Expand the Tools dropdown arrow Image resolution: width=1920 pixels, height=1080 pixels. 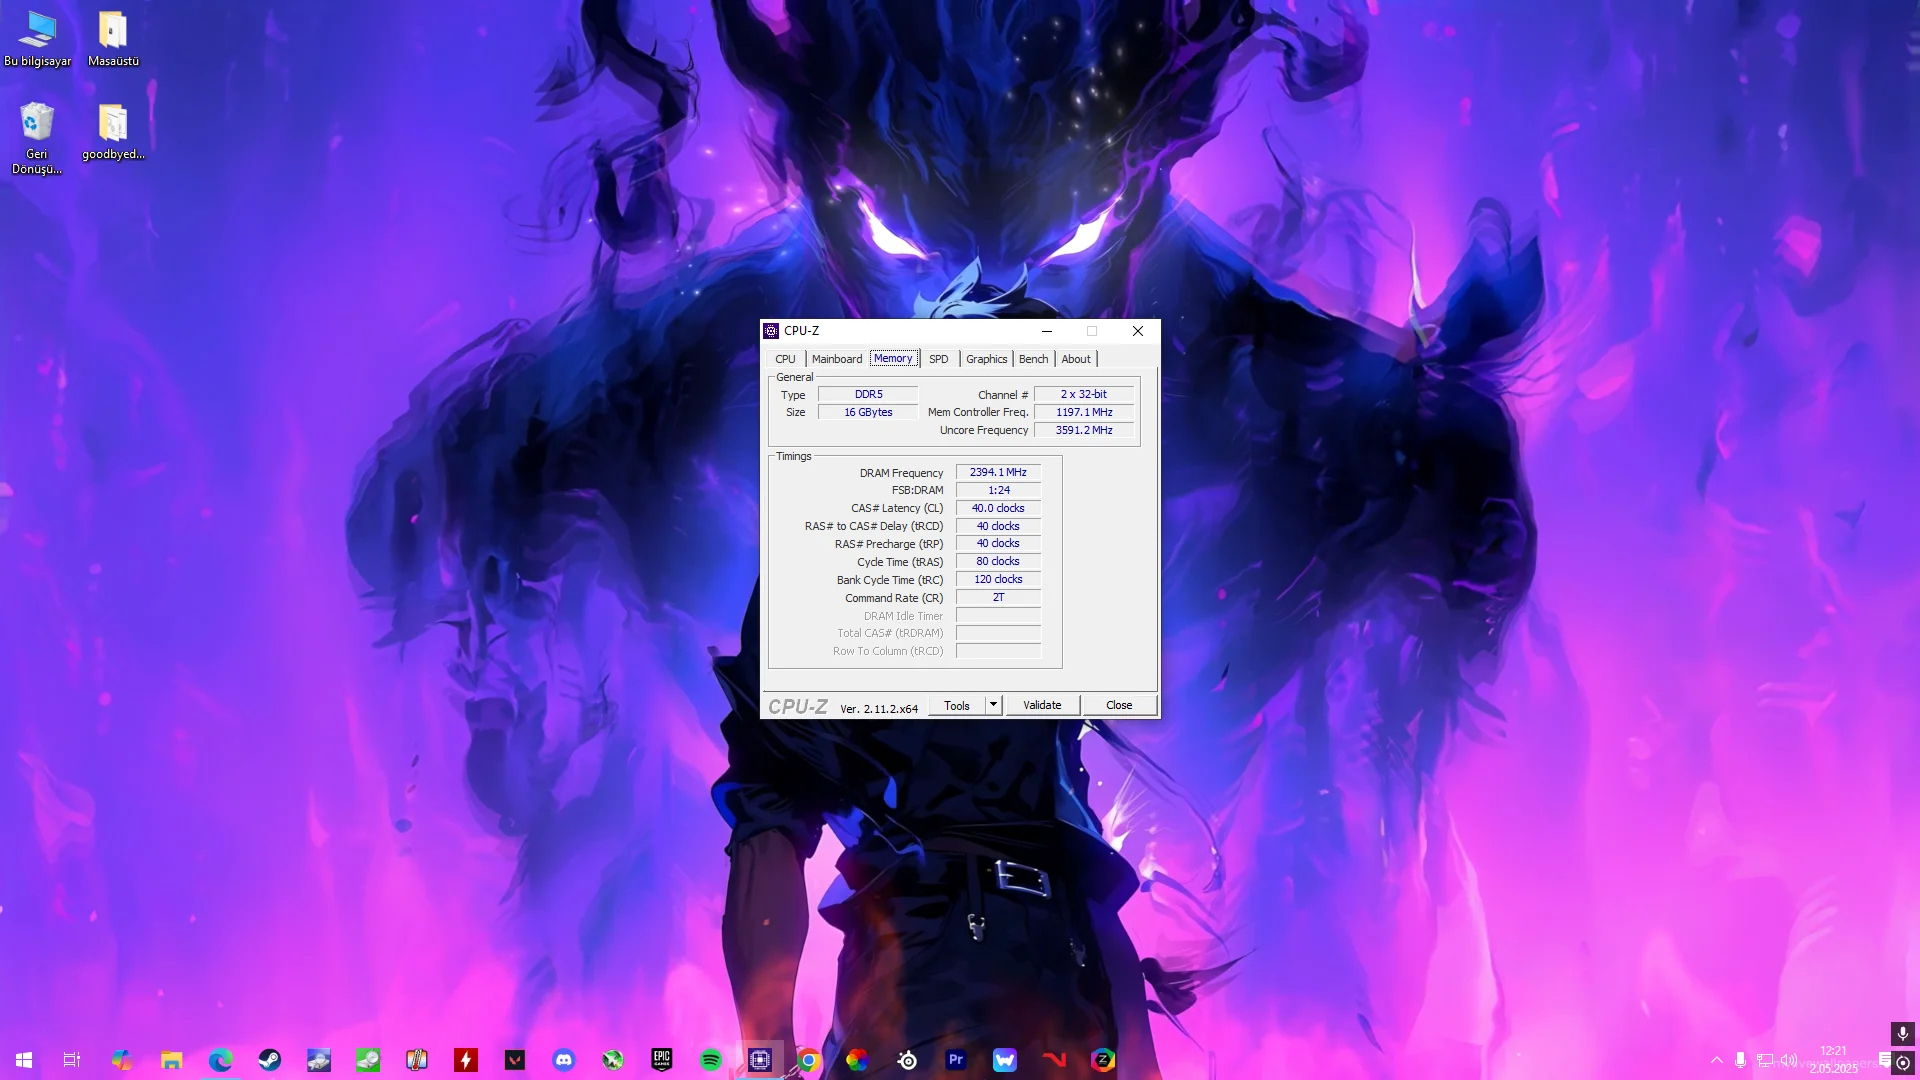coord(993,705)
